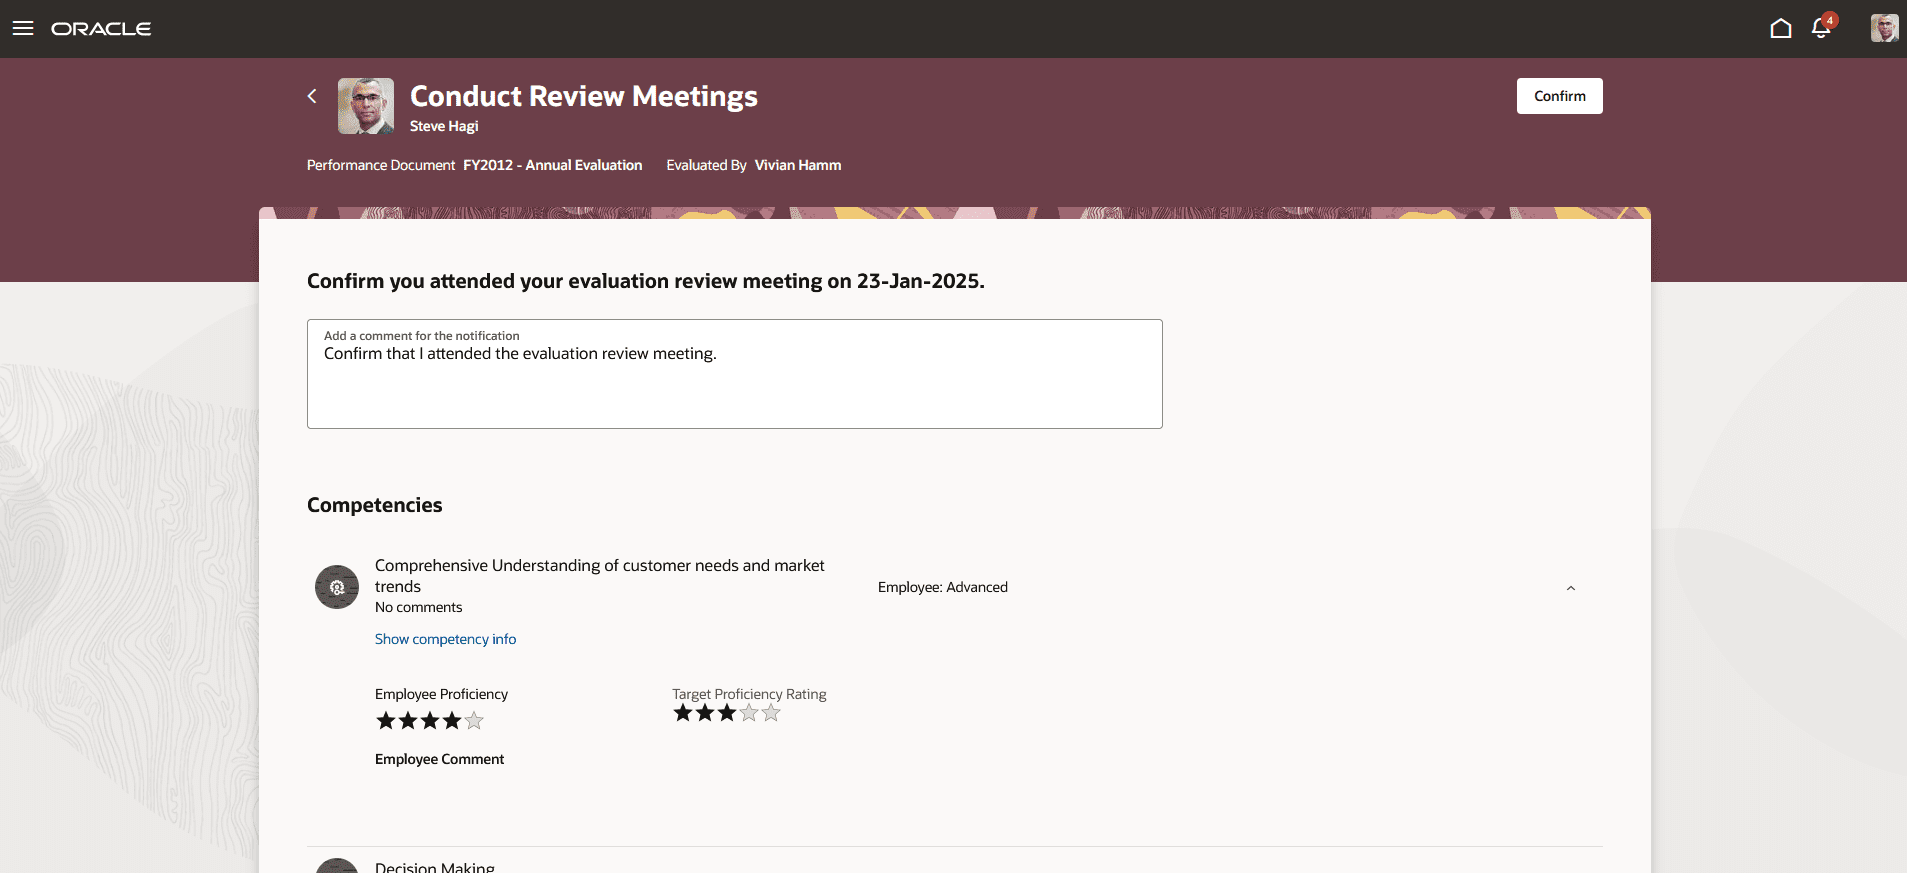Click the 'Employee: Advanced' text

point(943,587)
